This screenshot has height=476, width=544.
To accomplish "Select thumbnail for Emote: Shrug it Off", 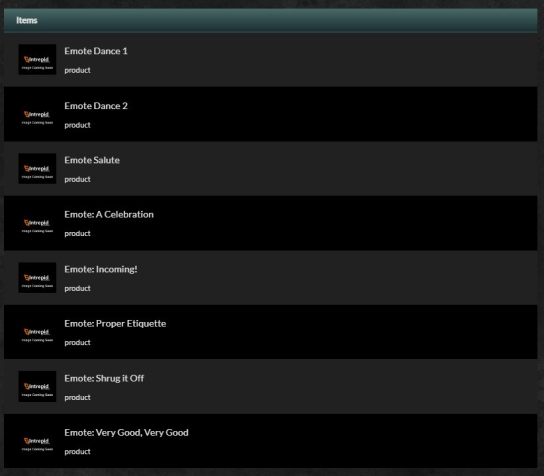I will tap(37, 386).
